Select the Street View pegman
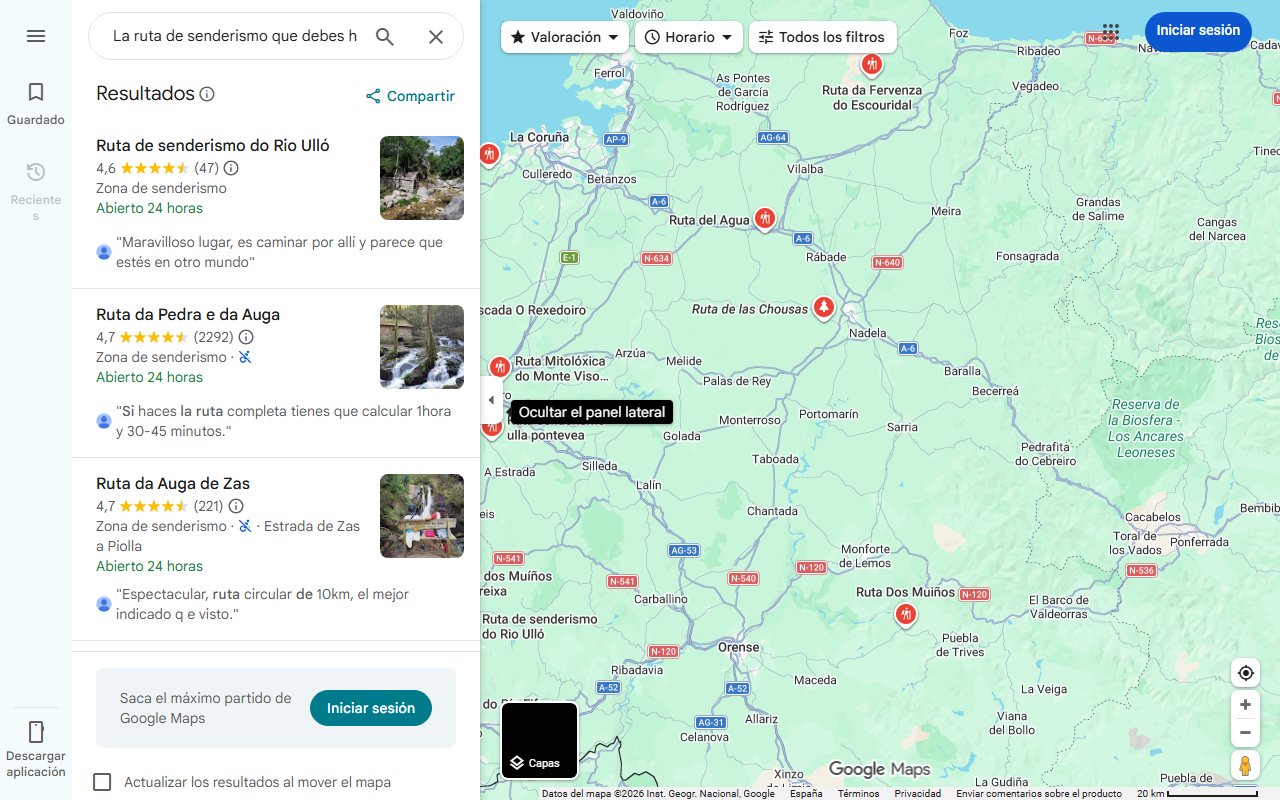This screenshot has width=1280, height=800. pyautogui.click(x=1245, y=765)
